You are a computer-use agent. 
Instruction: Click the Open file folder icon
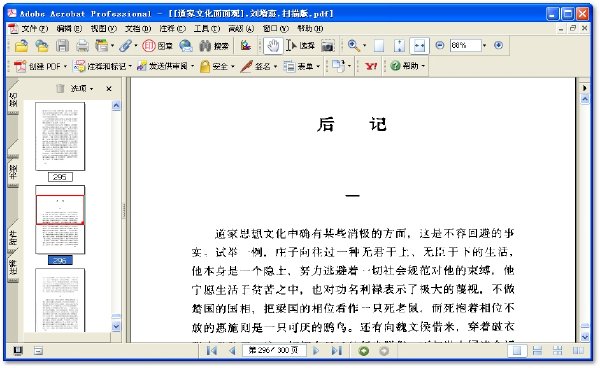[x=21, y=46]
